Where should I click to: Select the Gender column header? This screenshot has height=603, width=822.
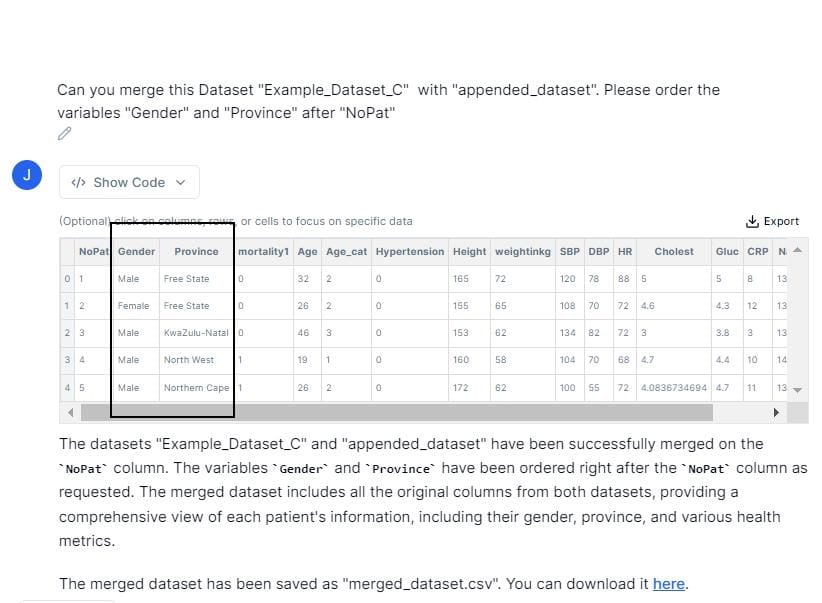click(136, 252)
